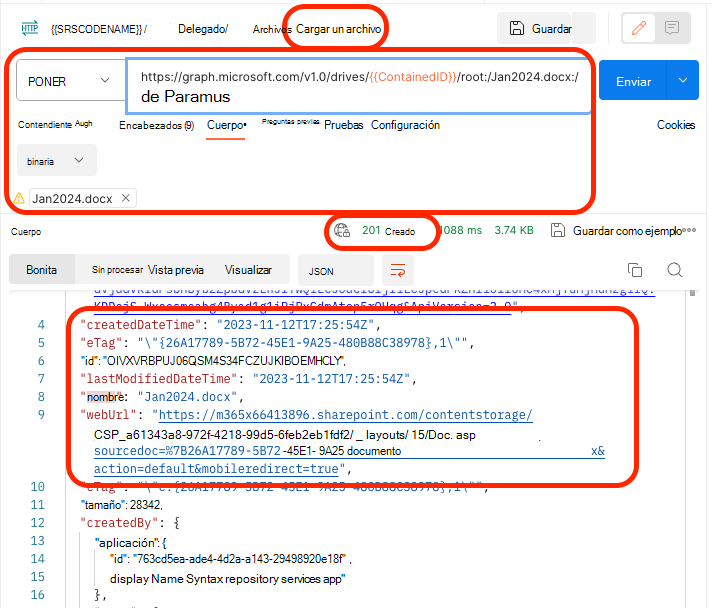Viewport: 712px width, 608px height.
Task: Switch to the Cuerpo request tab
Action: (226, 125)
